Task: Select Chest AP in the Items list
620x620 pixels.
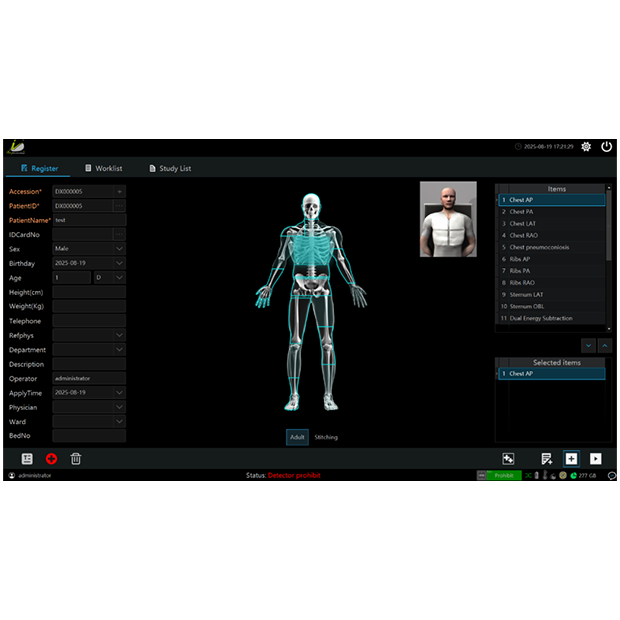Action: pyautogui.click(x=552, y=200)
